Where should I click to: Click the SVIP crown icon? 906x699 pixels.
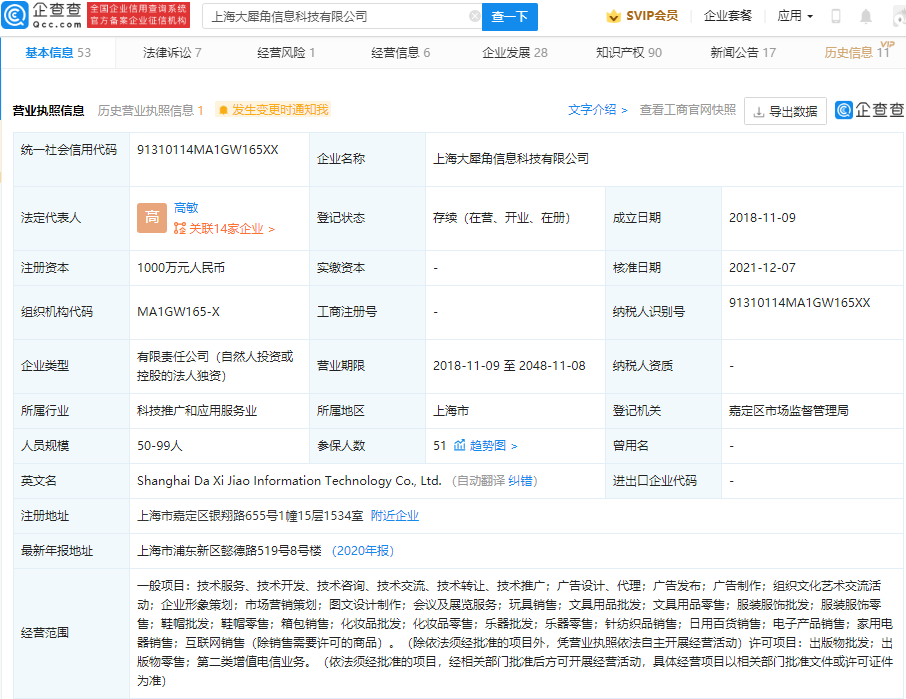coord(613,16)
